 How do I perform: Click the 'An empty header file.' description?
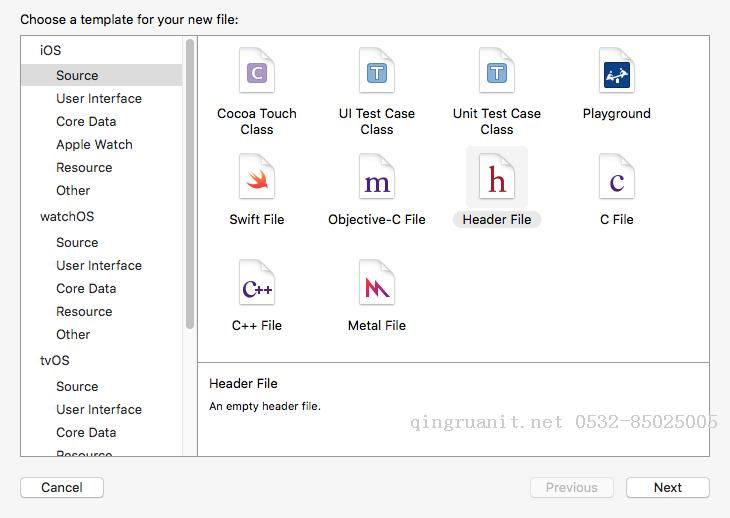point(265,406)
